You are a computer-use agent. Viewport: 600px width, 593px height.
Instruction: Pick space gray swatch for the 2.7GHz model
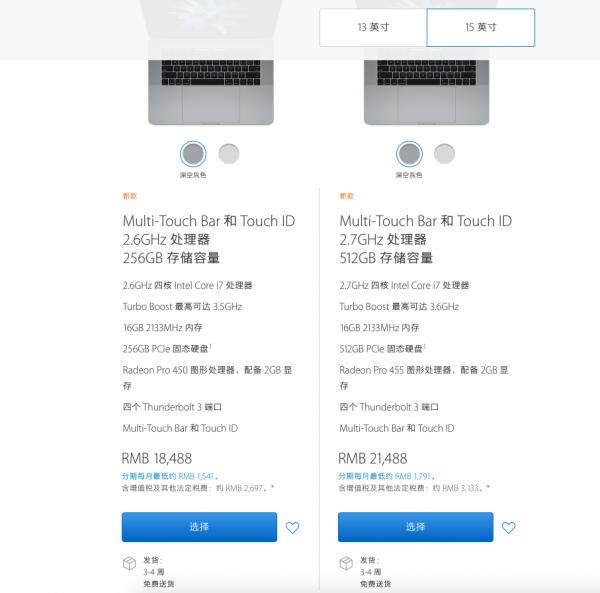click(x=409, y=154)
